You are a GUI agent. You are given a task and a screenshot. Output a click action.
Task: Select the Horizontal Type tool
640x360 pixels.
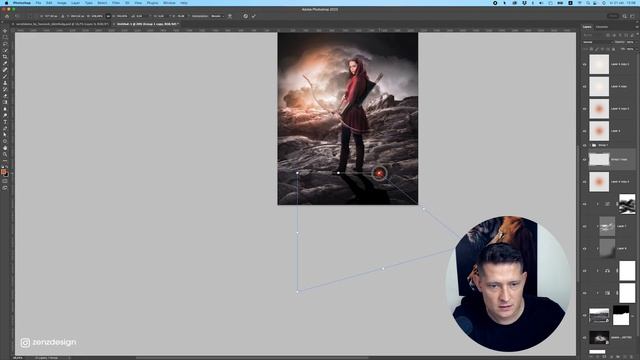(5, 122)
